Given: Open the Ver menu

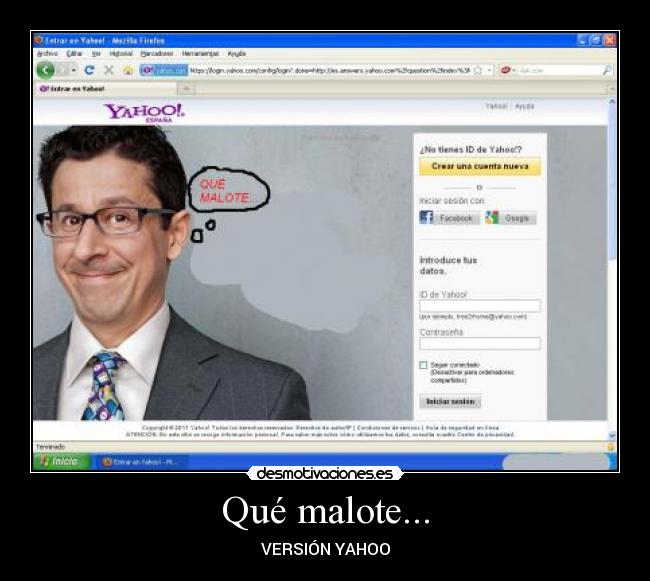Looking at the screenshot, I should [96, 53].
